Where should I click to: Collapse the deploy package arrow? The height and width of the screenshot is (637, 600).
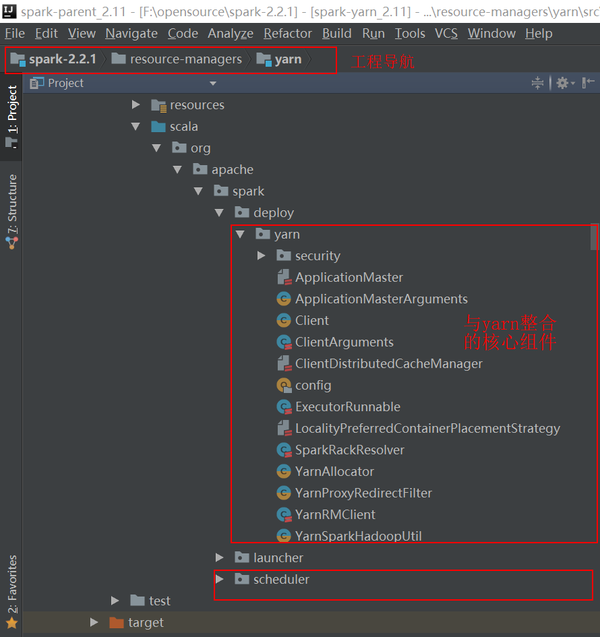click(x=219, y=212)
